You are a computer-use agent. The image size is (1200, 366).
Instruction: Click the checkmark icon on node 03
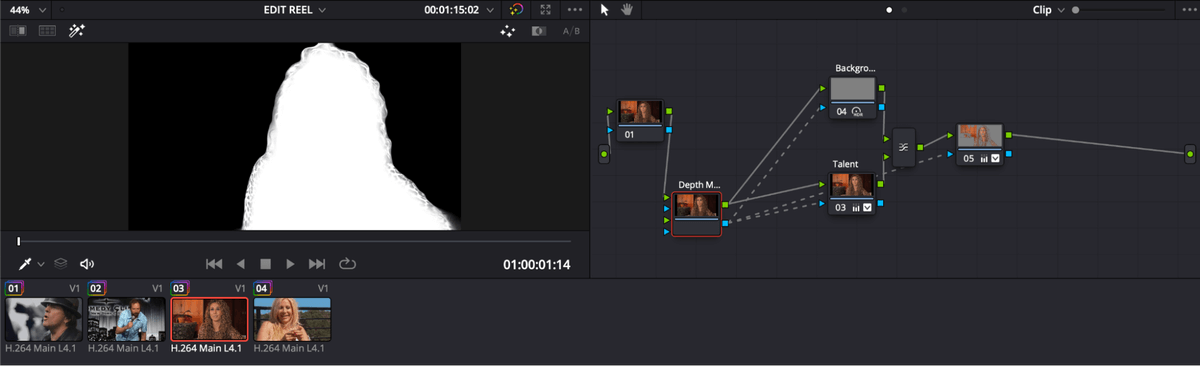tap(868, 208)
